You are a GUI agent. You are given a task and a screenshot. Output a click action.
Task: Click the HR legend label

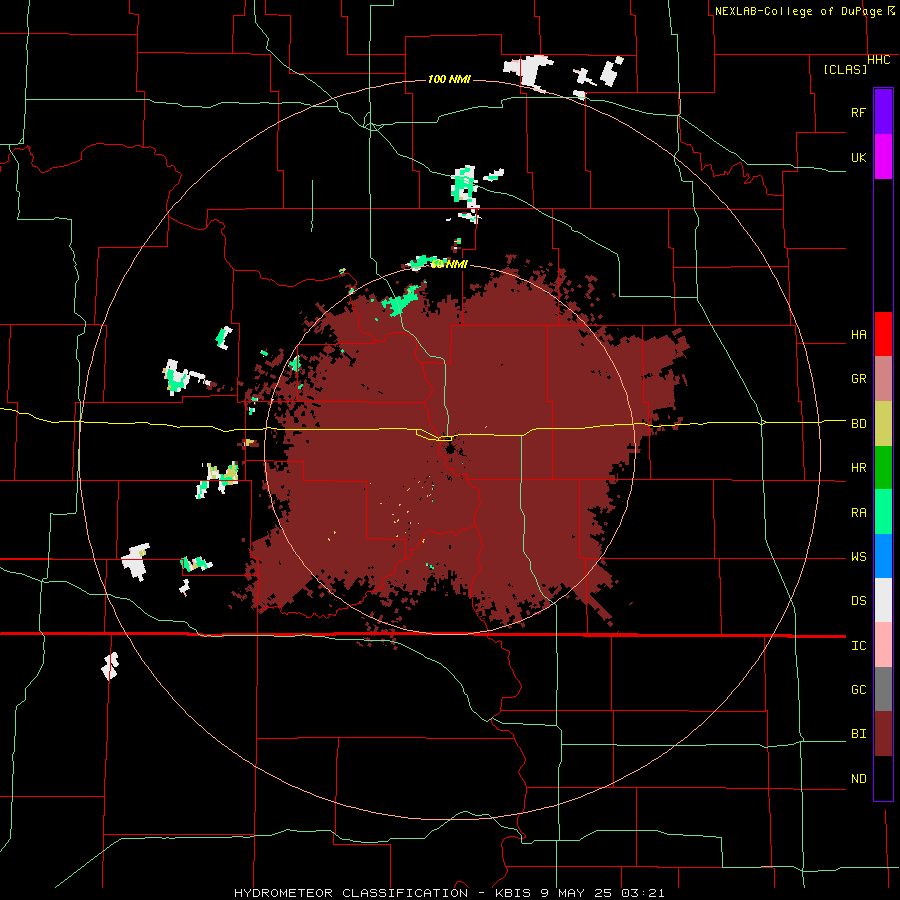[858, 468]
